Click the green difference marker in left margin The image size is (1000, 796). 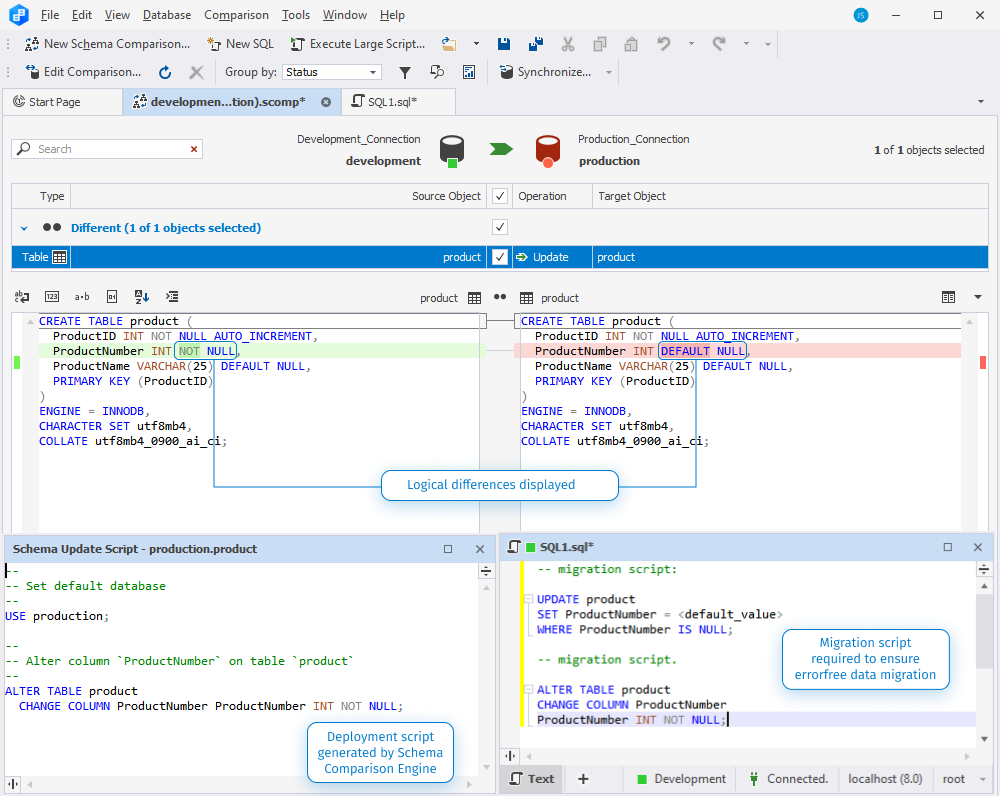pyautogui.click(x=17, y=362)
